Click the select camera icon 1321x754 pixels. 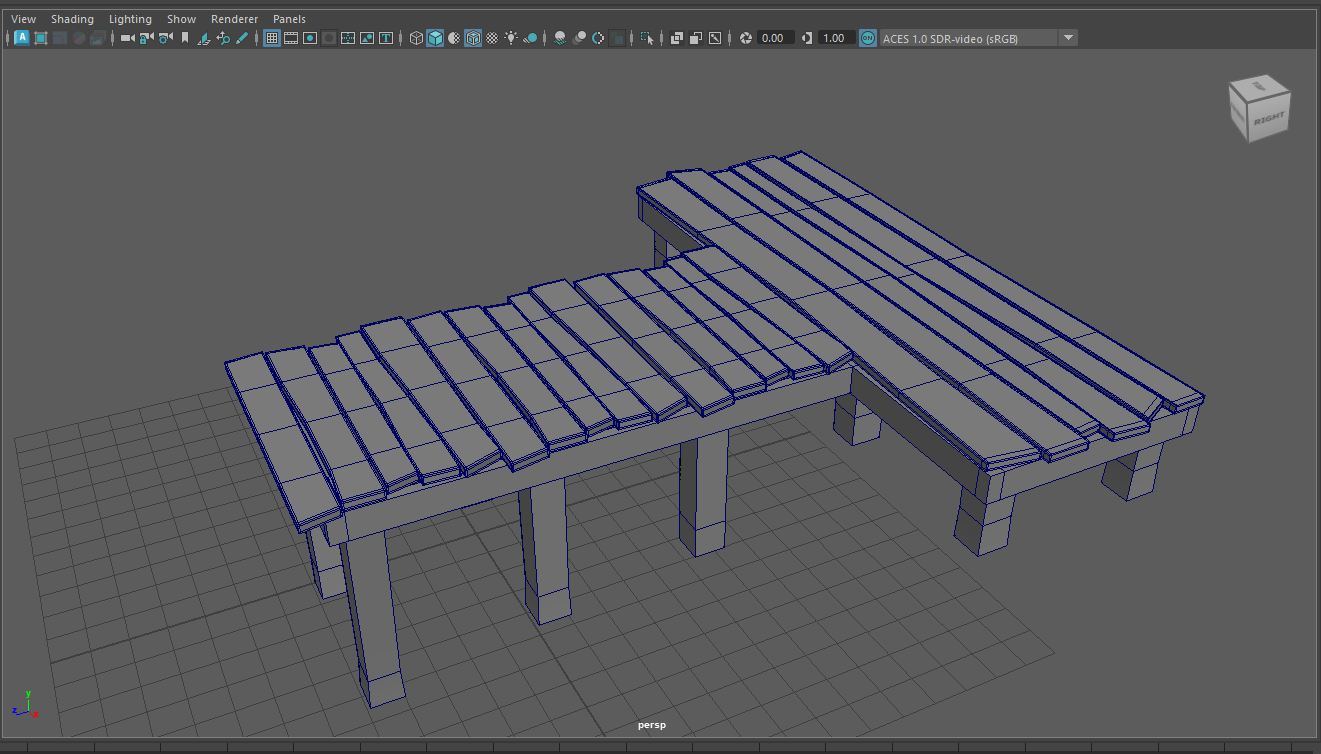coord(127,38)
